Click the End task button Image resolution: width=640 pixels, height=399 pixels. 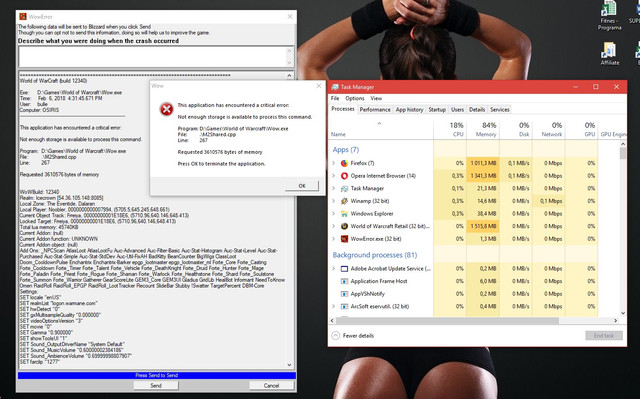click(x=604, y=335)
